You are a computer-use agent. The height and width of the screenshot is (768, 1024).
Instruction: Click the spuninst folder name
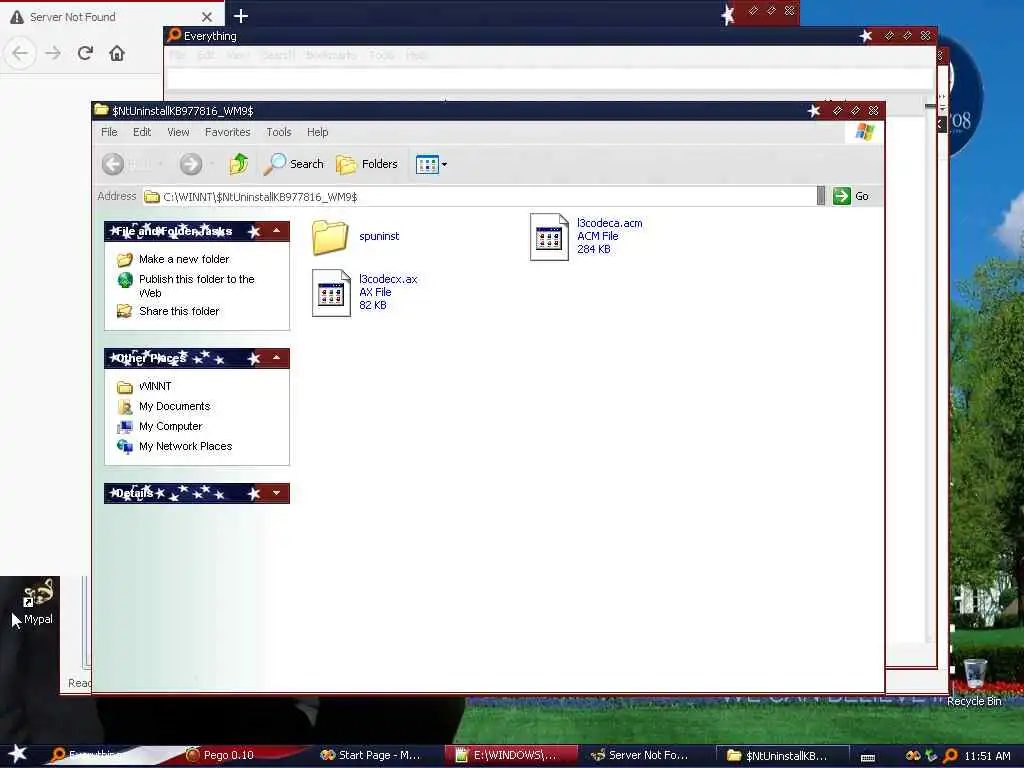coord(379,236)
